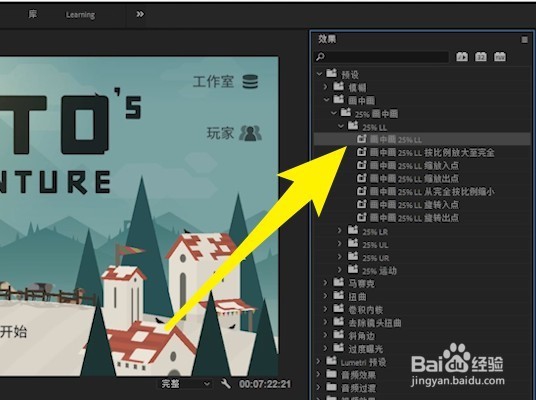Collapse the 25% LL folder
Viewport: 536px width, 400px height.
pyautogui.click(x=341, y=126)
